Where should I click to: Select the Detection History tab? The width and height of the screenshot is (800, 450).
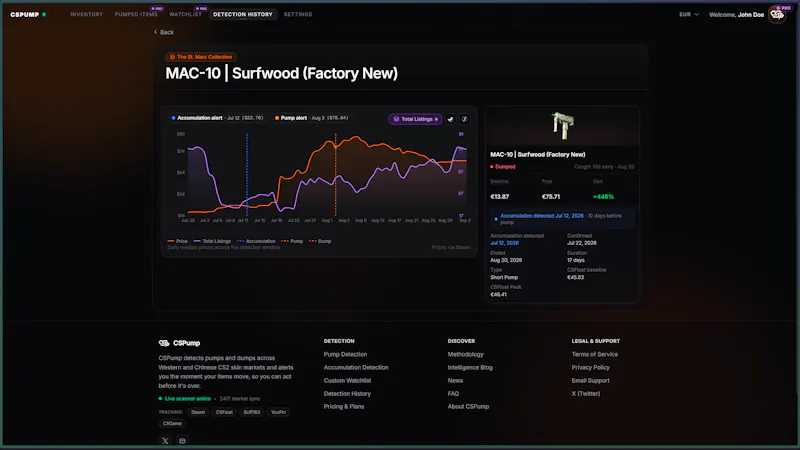click(x=243, y=14)
